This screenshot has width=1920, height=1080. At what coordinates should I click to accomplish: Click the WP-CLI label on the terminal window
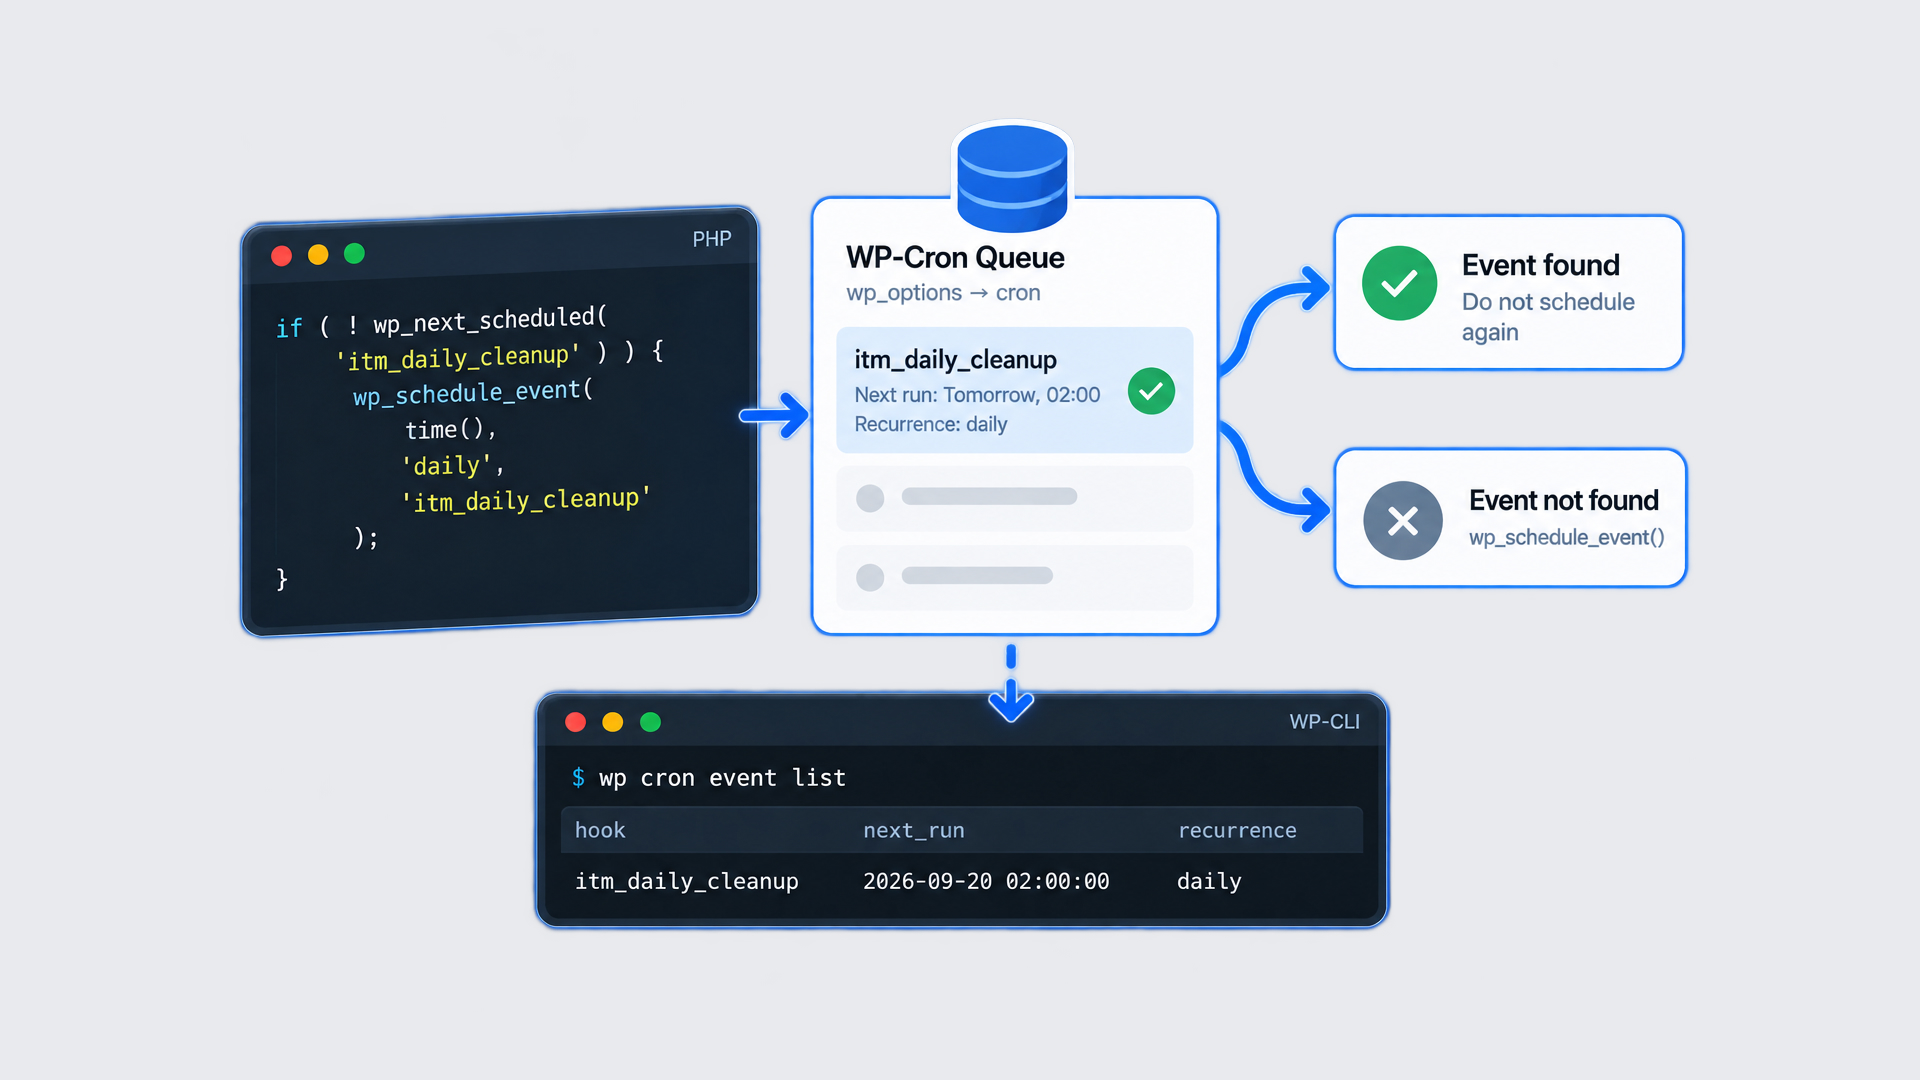tap(1324, 722)
